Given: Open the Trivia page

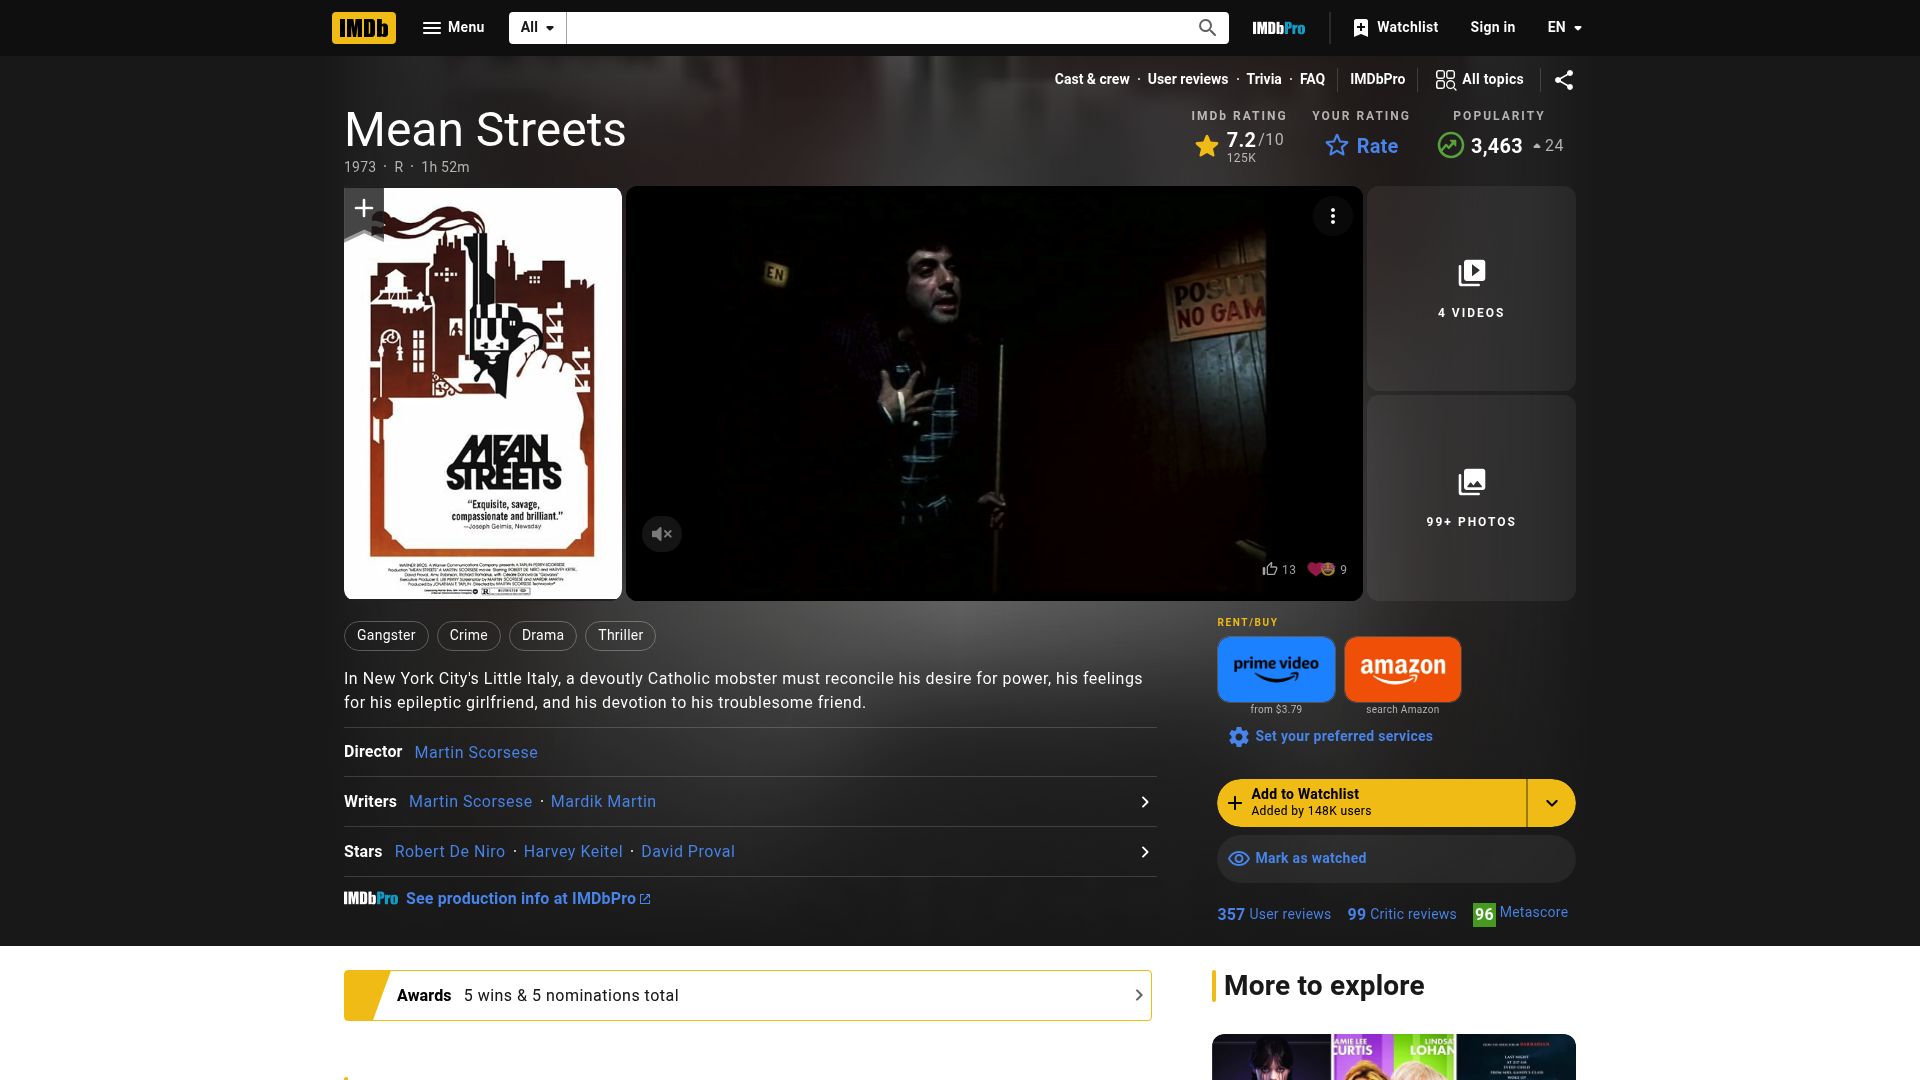Looking at the screenshot, I should [x=1263, y=79].
